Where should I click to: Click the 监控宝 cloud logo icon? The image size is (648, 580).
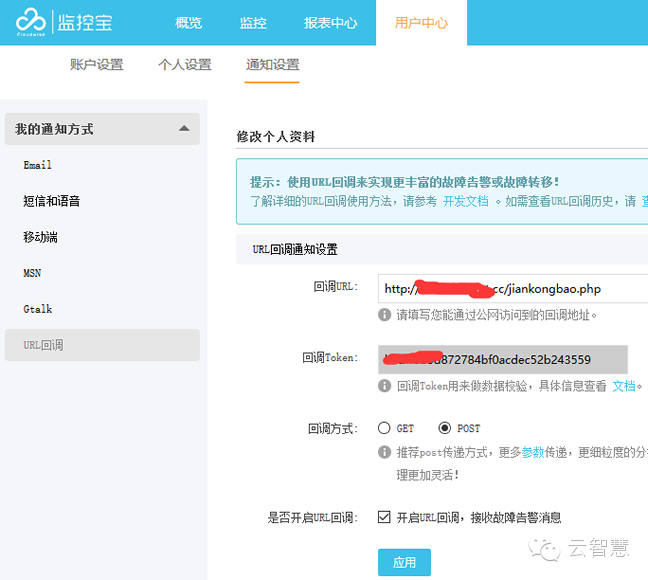tap(31, 21)
